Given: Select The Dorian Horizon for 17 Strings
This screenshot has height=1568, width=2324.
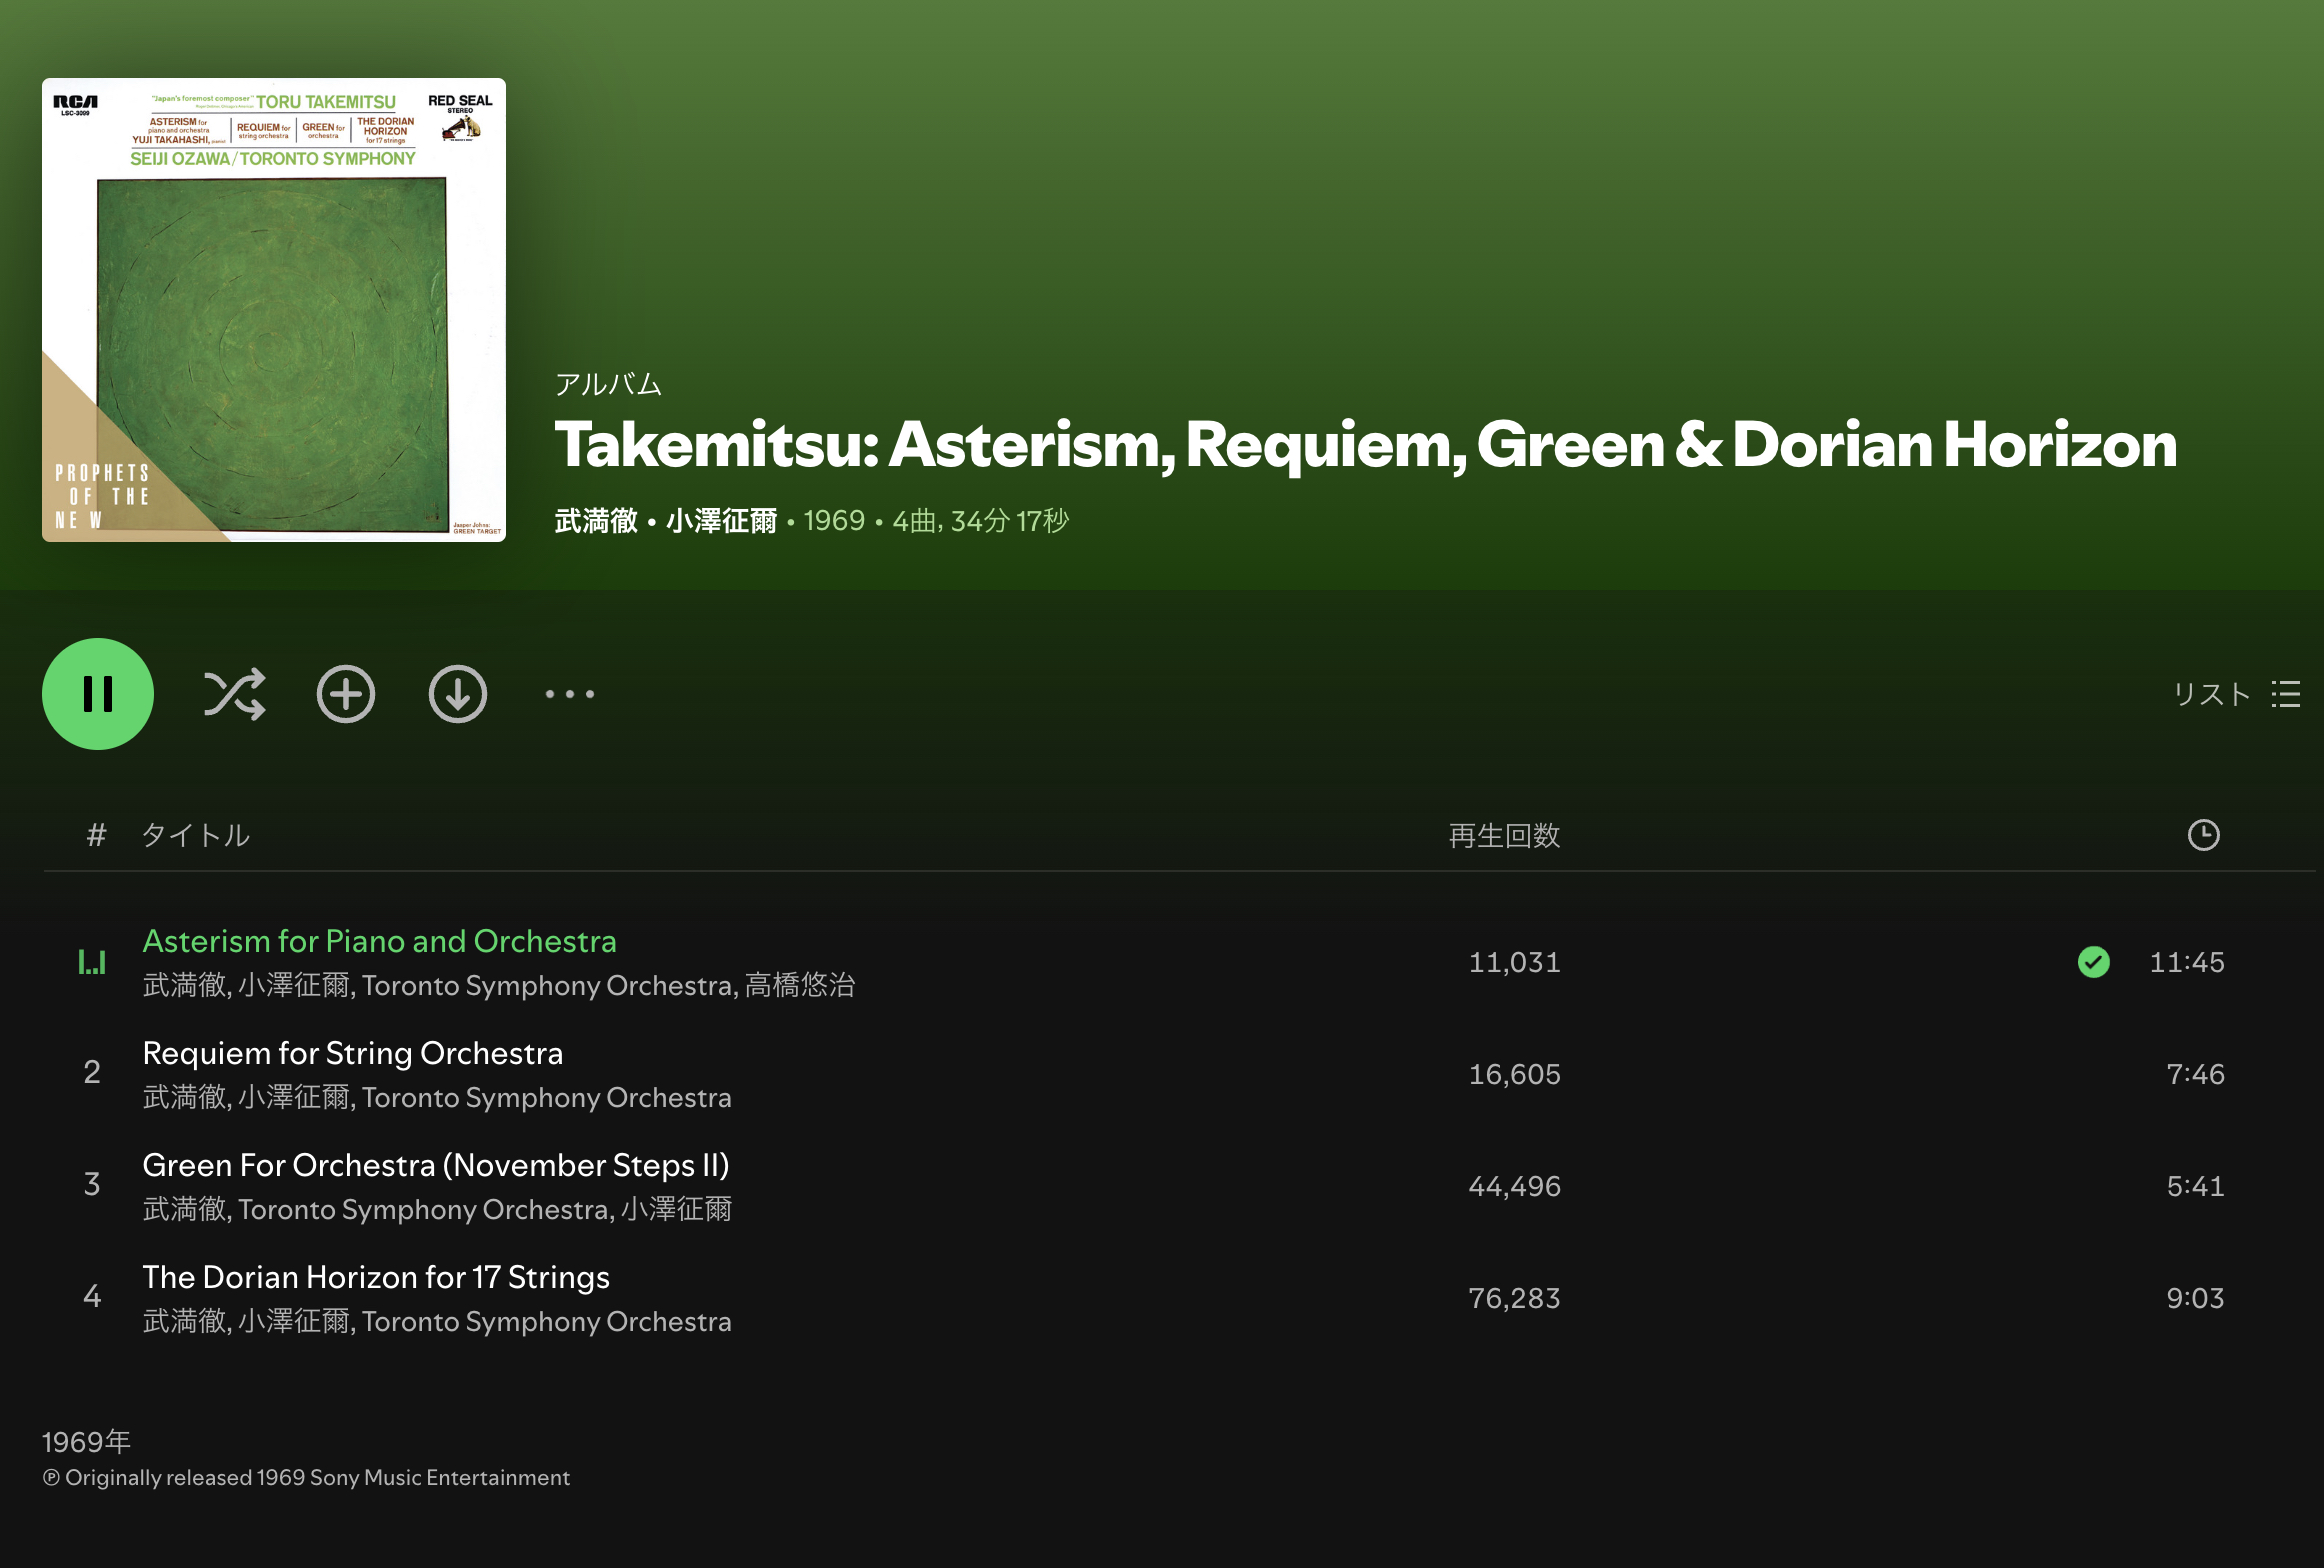Looking at the screenshot, I should pos(376,1277).
